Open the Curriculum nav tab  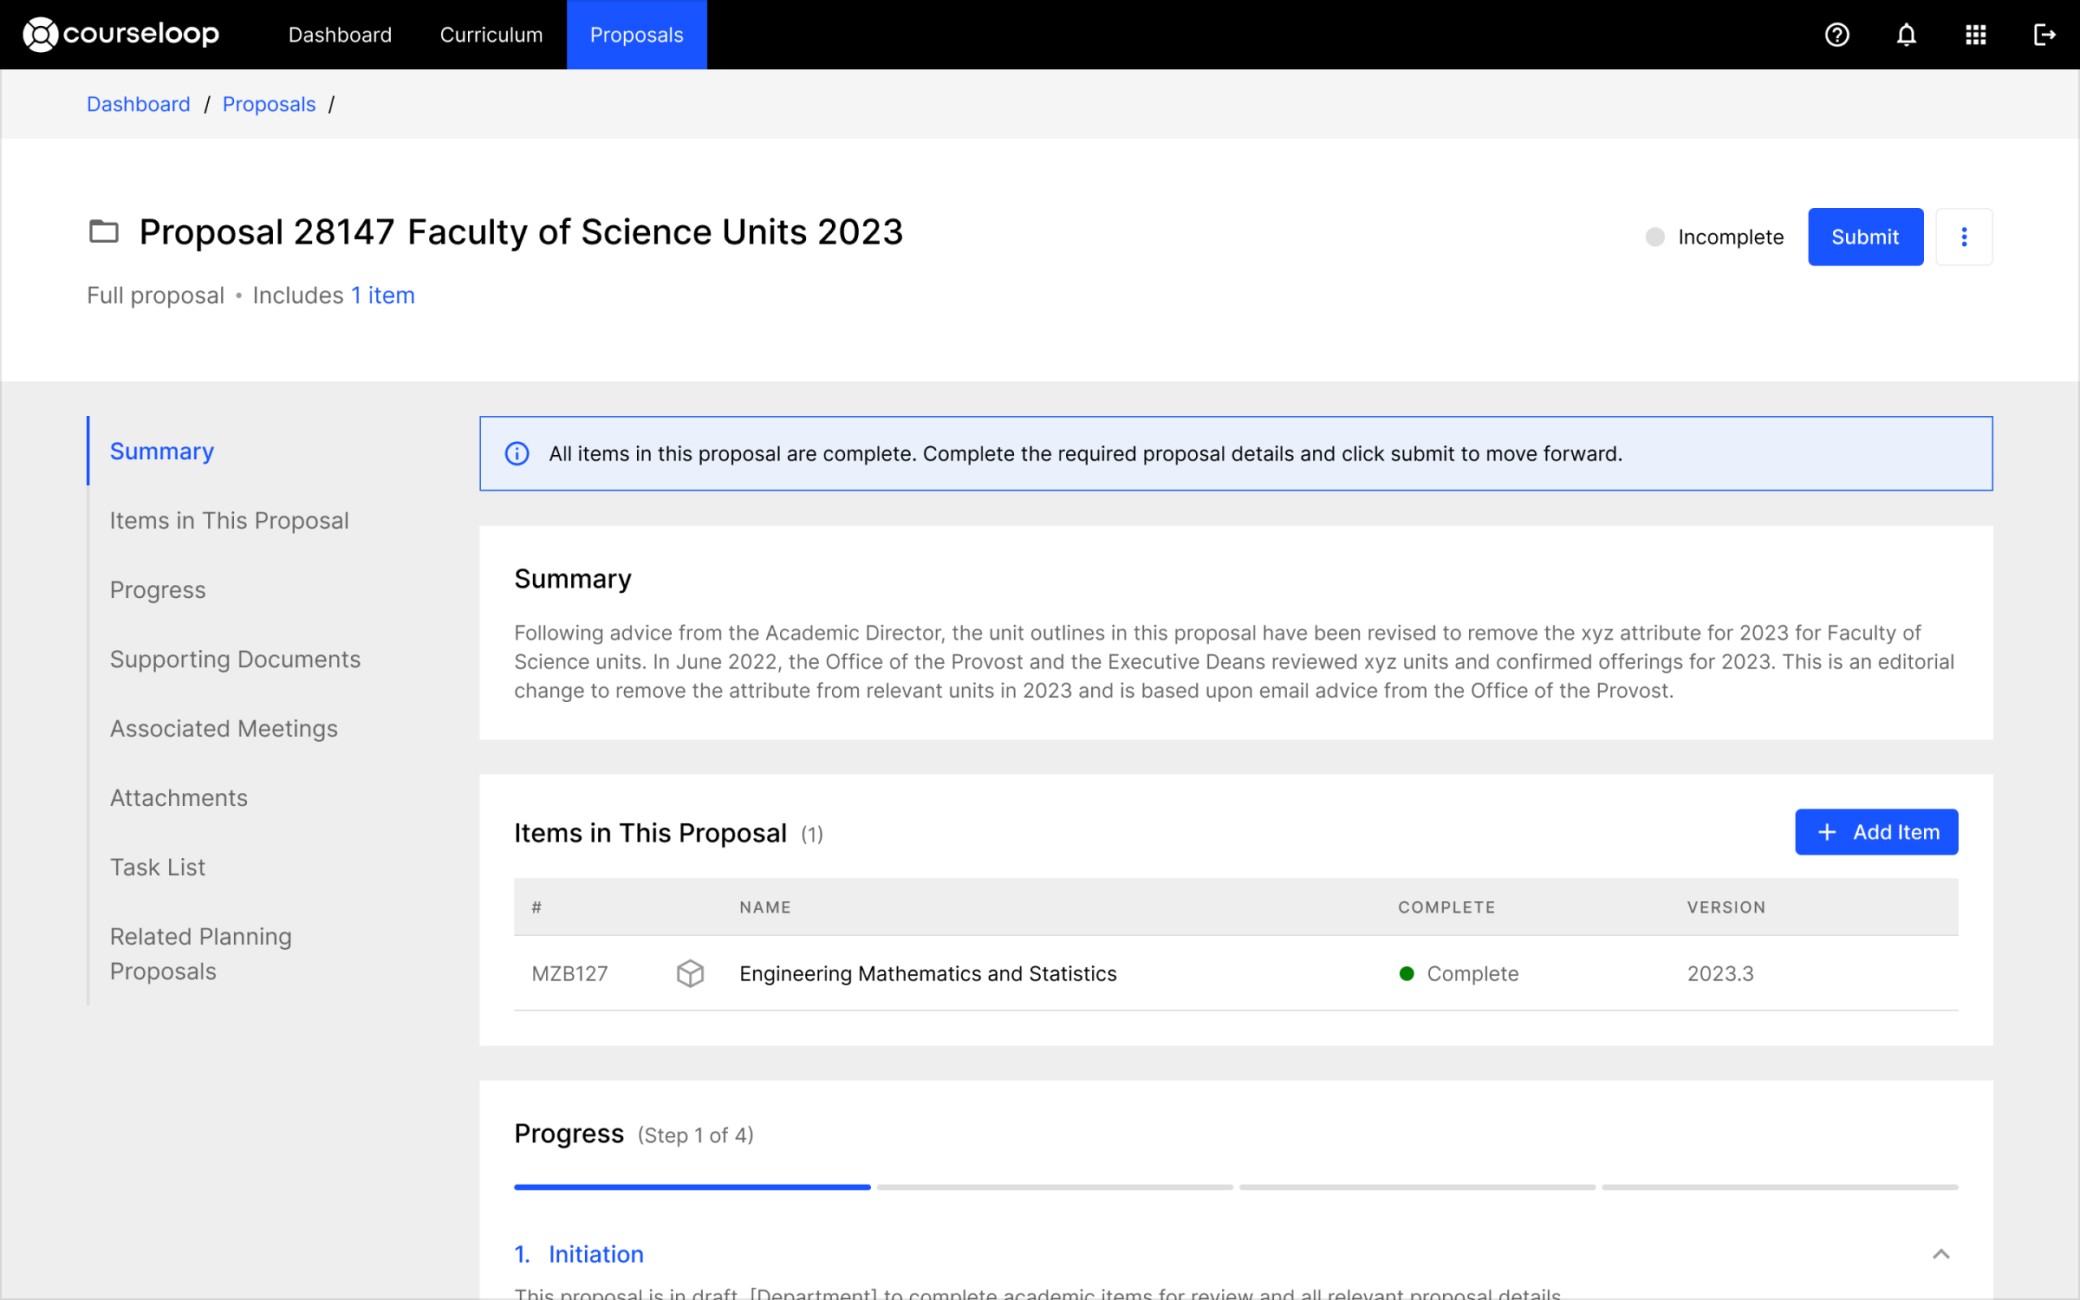tap(491, 35)
